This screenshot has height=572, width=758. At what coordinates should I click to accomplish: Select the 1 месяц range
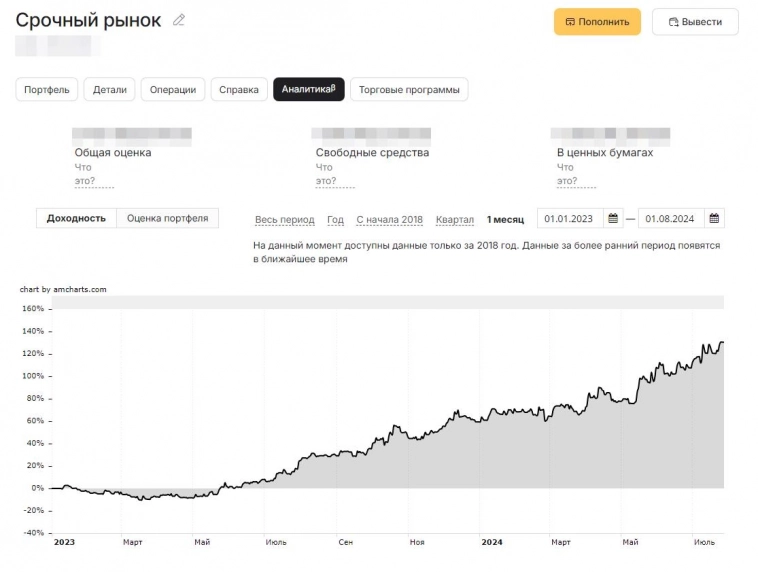point(505,220)
